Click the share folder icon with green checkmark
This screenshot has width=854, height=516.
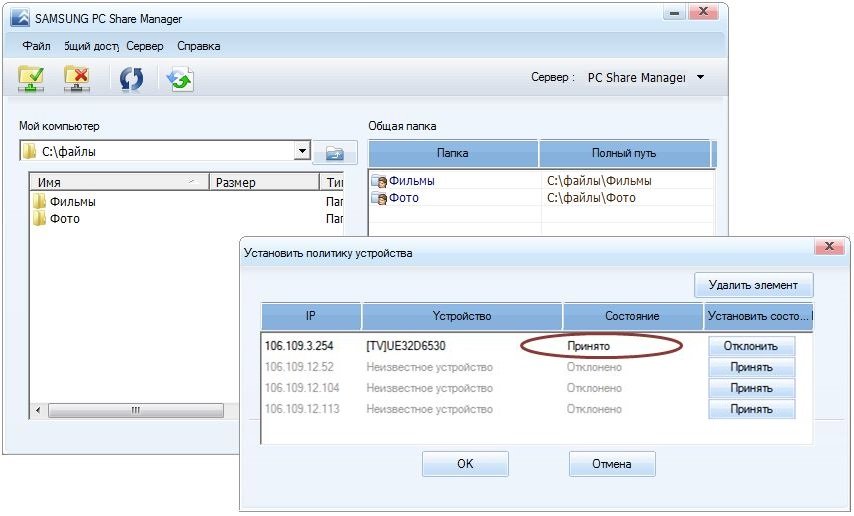coord(31,78)
